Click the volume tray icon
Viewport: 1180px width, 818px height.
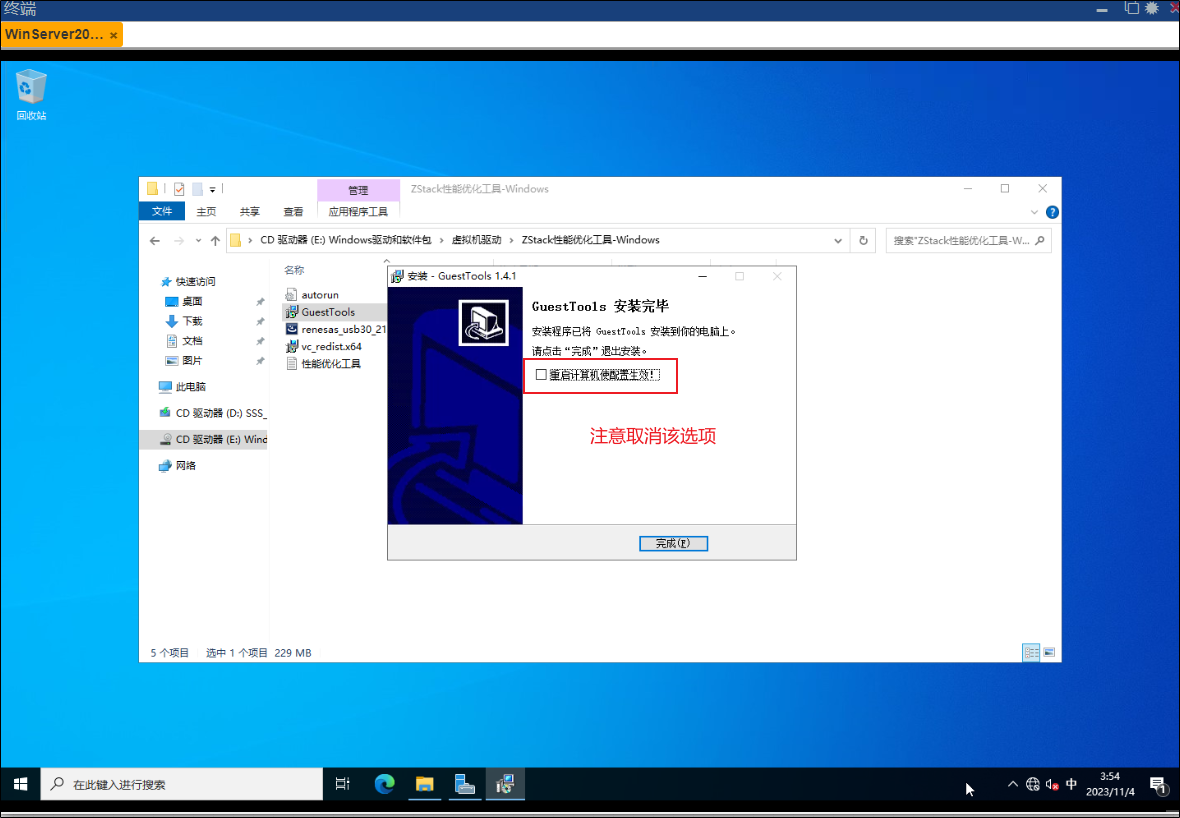point(1052,784)
